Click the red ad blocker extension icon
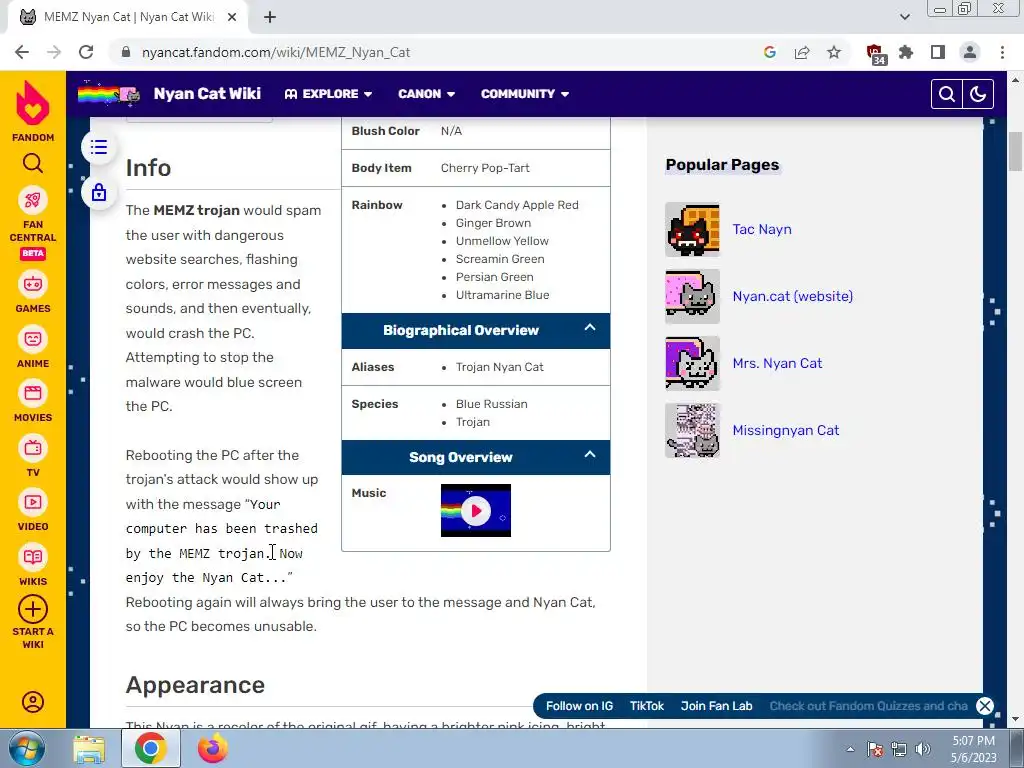The height and width of the screenshot is (768, 1024). coord(875,54)
